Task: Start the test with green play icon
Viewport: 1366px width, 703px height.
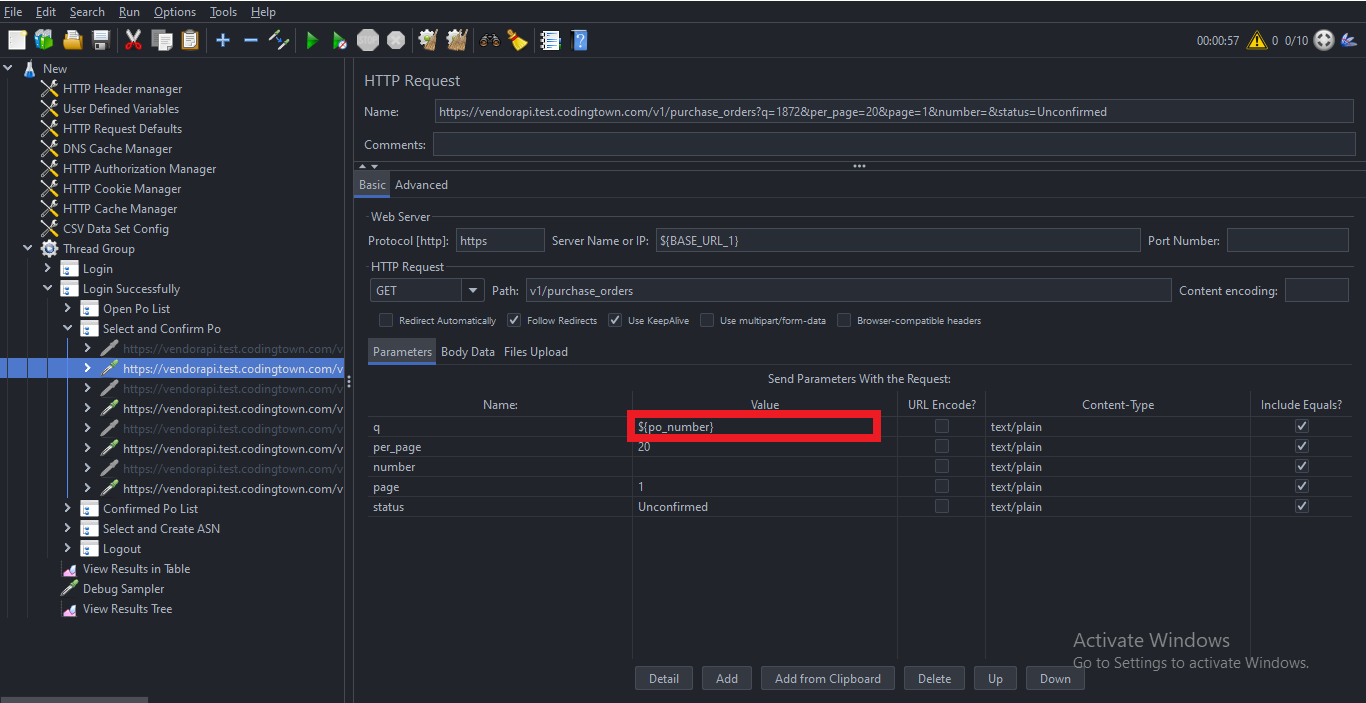Action: coord(312,40)
